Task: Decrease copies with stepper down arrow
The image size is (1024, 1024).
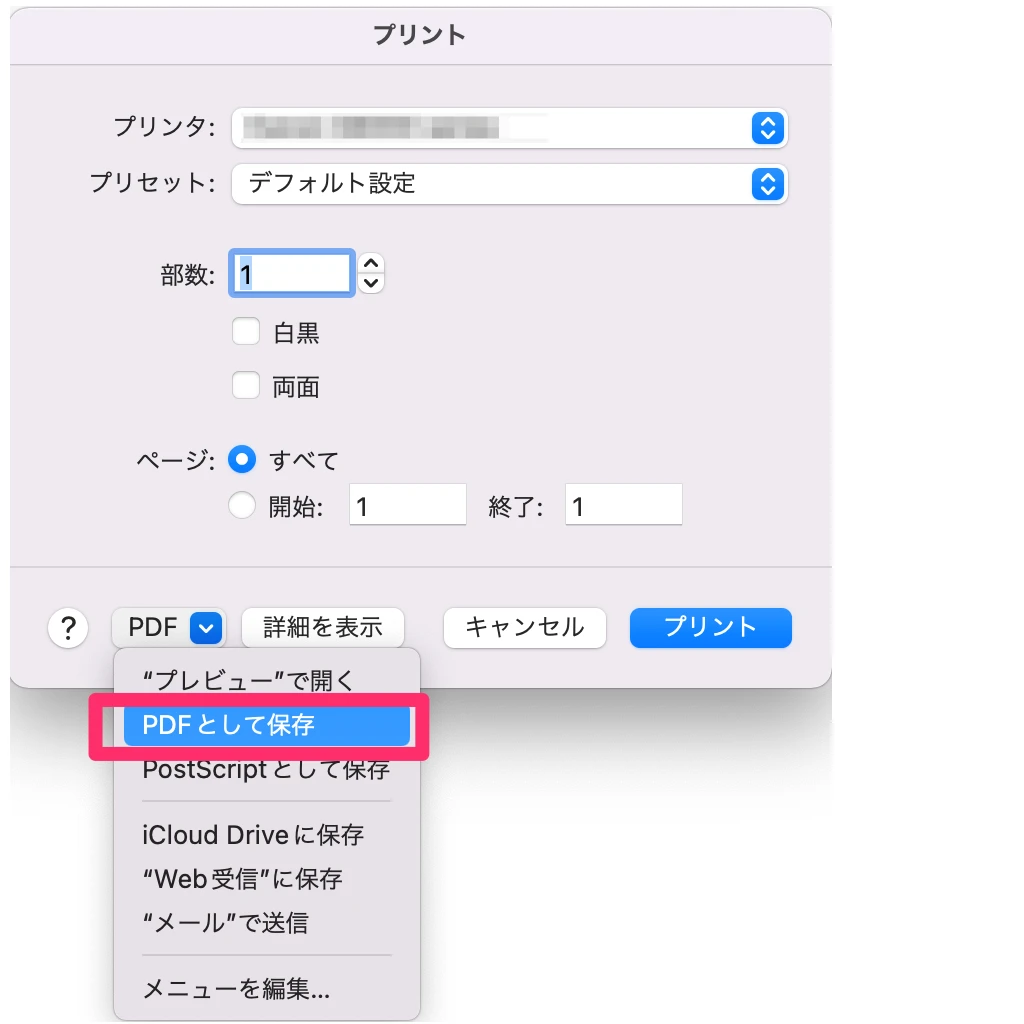Action: [371, 283]
